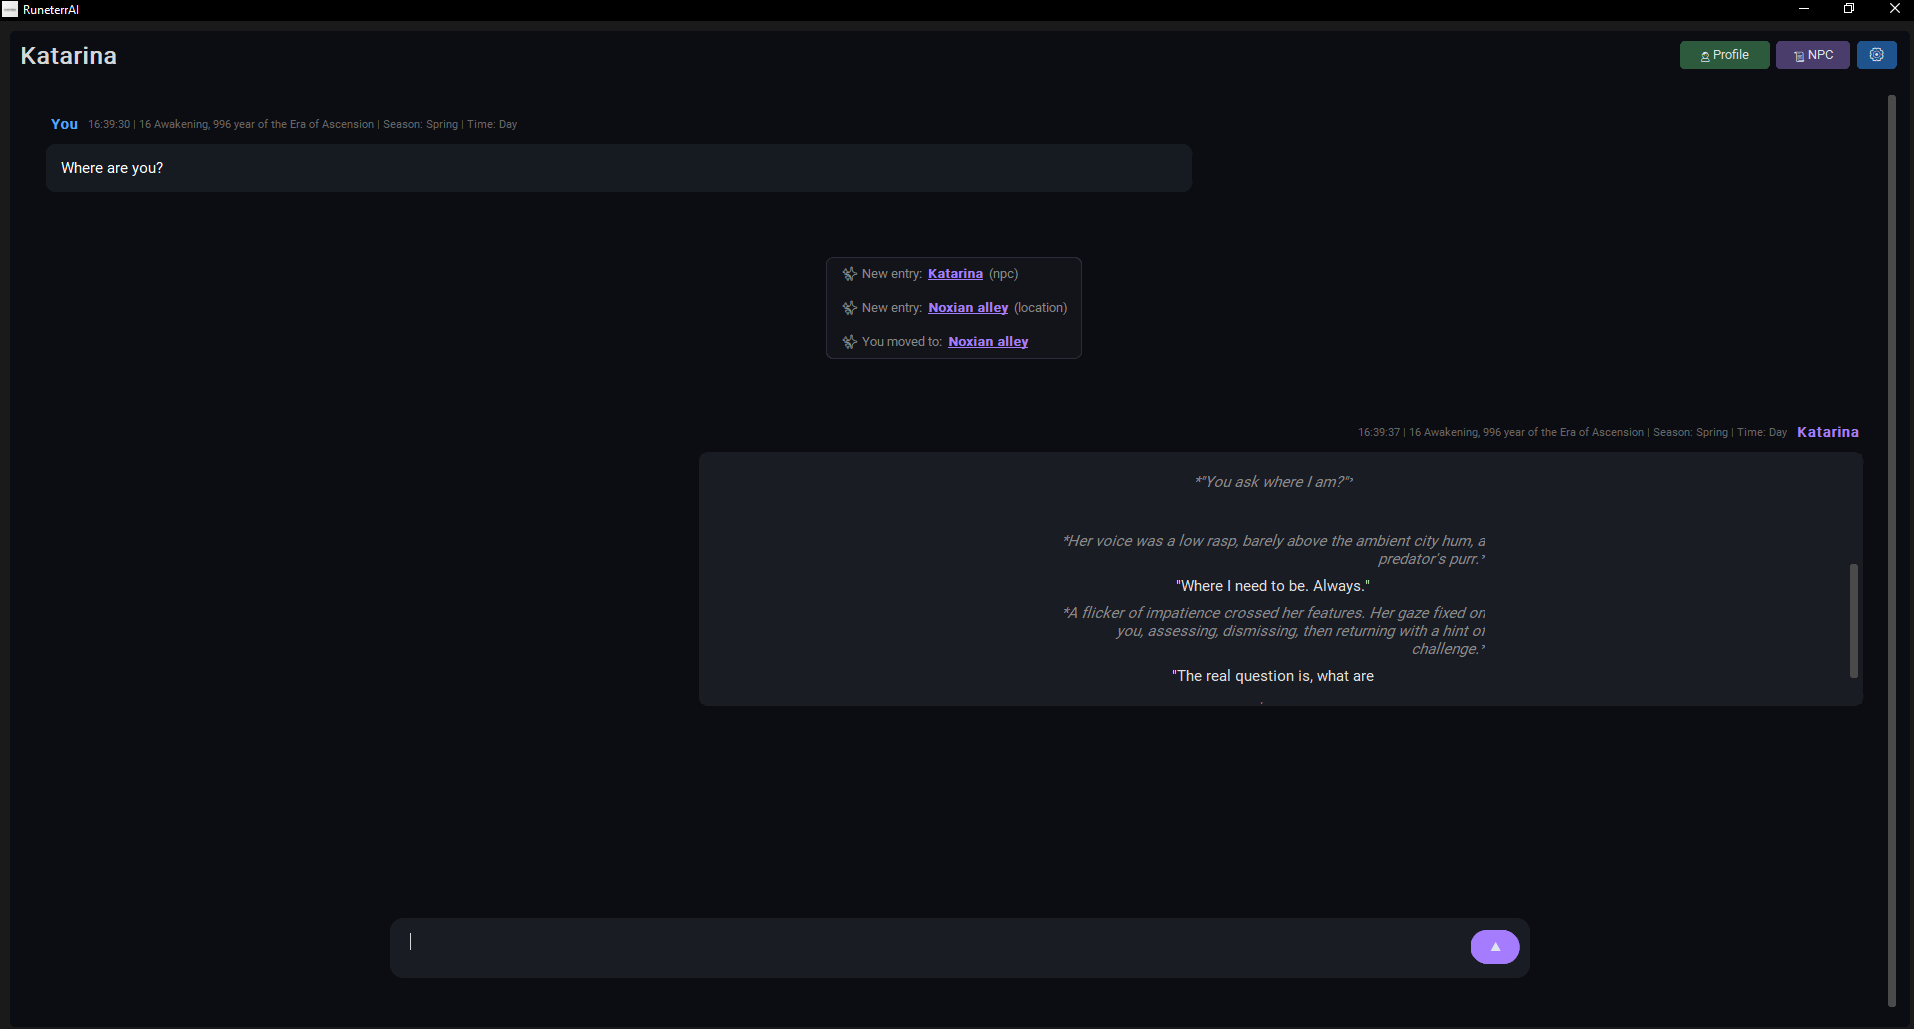Click the 'The real question is, what are' line
1914x1029 pixels.
coord(1273,676)
